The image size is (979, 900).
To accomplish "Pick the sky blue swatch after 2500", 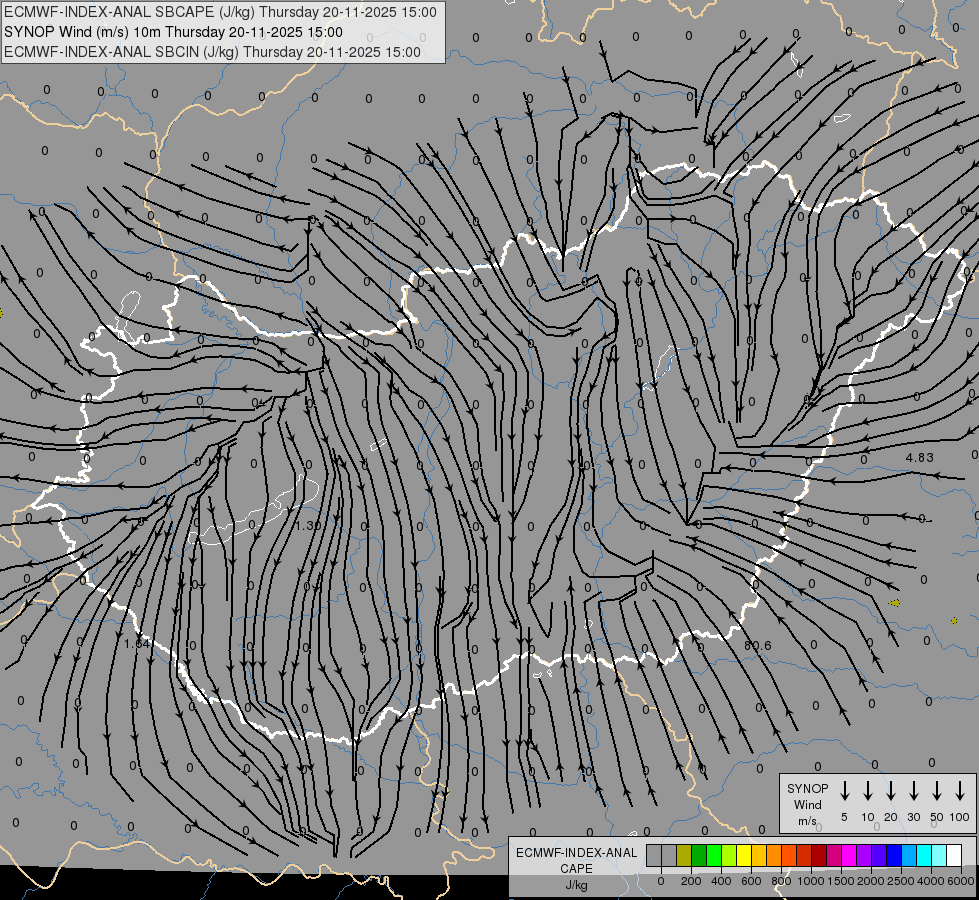I will (x=908, y=855).
